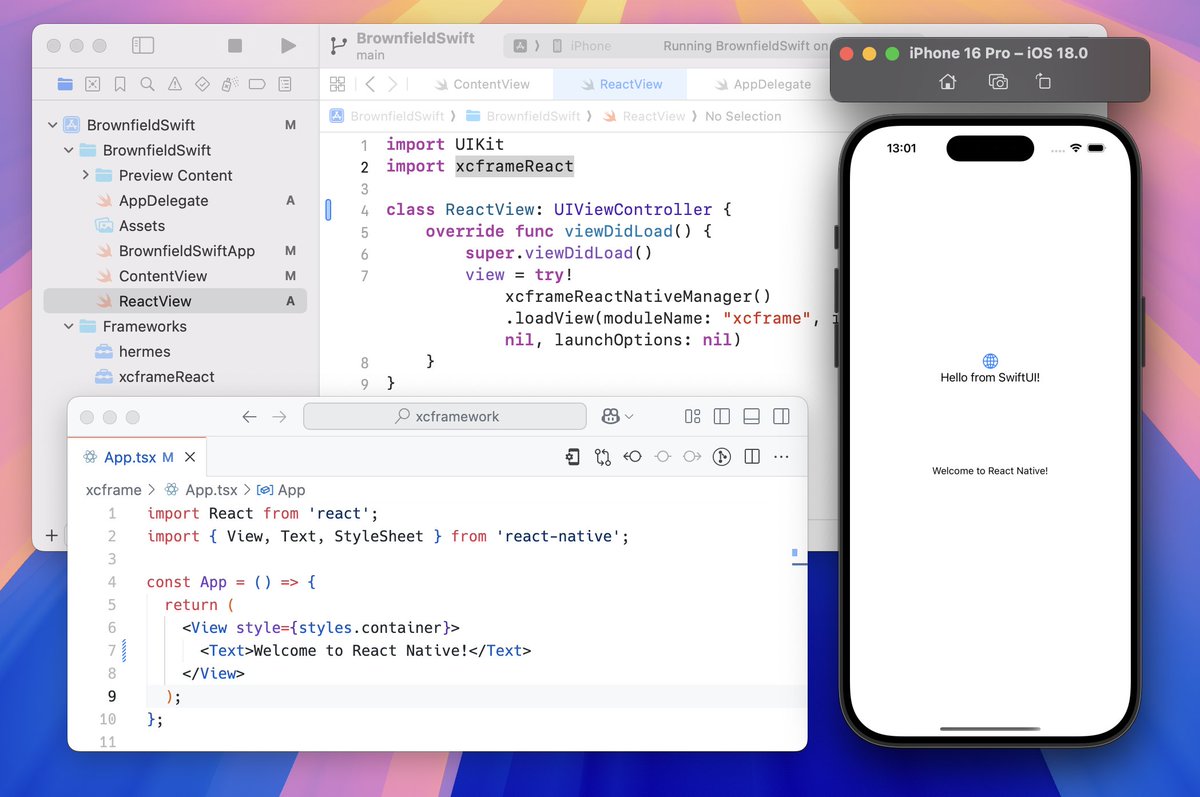Viewport: 1200px width, 797px height.
Task: Toggle the VS Code bottom panel
Action: [752, 417]
